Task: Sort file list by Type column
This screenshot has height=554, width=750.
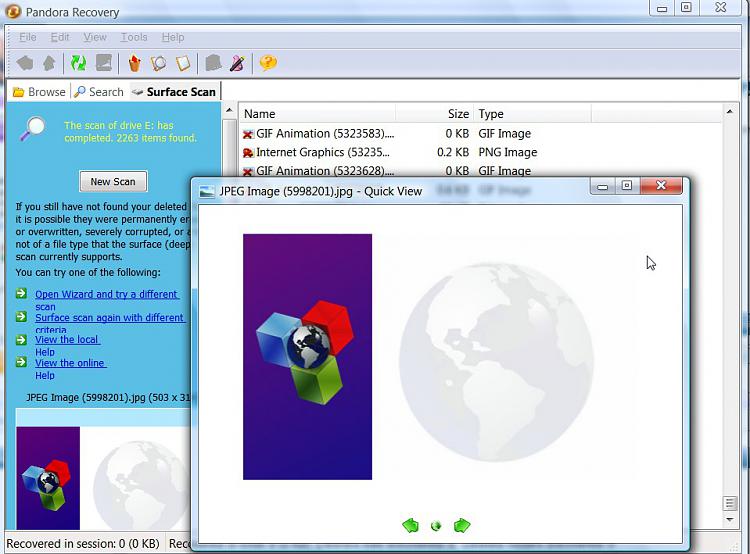Action: pos(532,114)
